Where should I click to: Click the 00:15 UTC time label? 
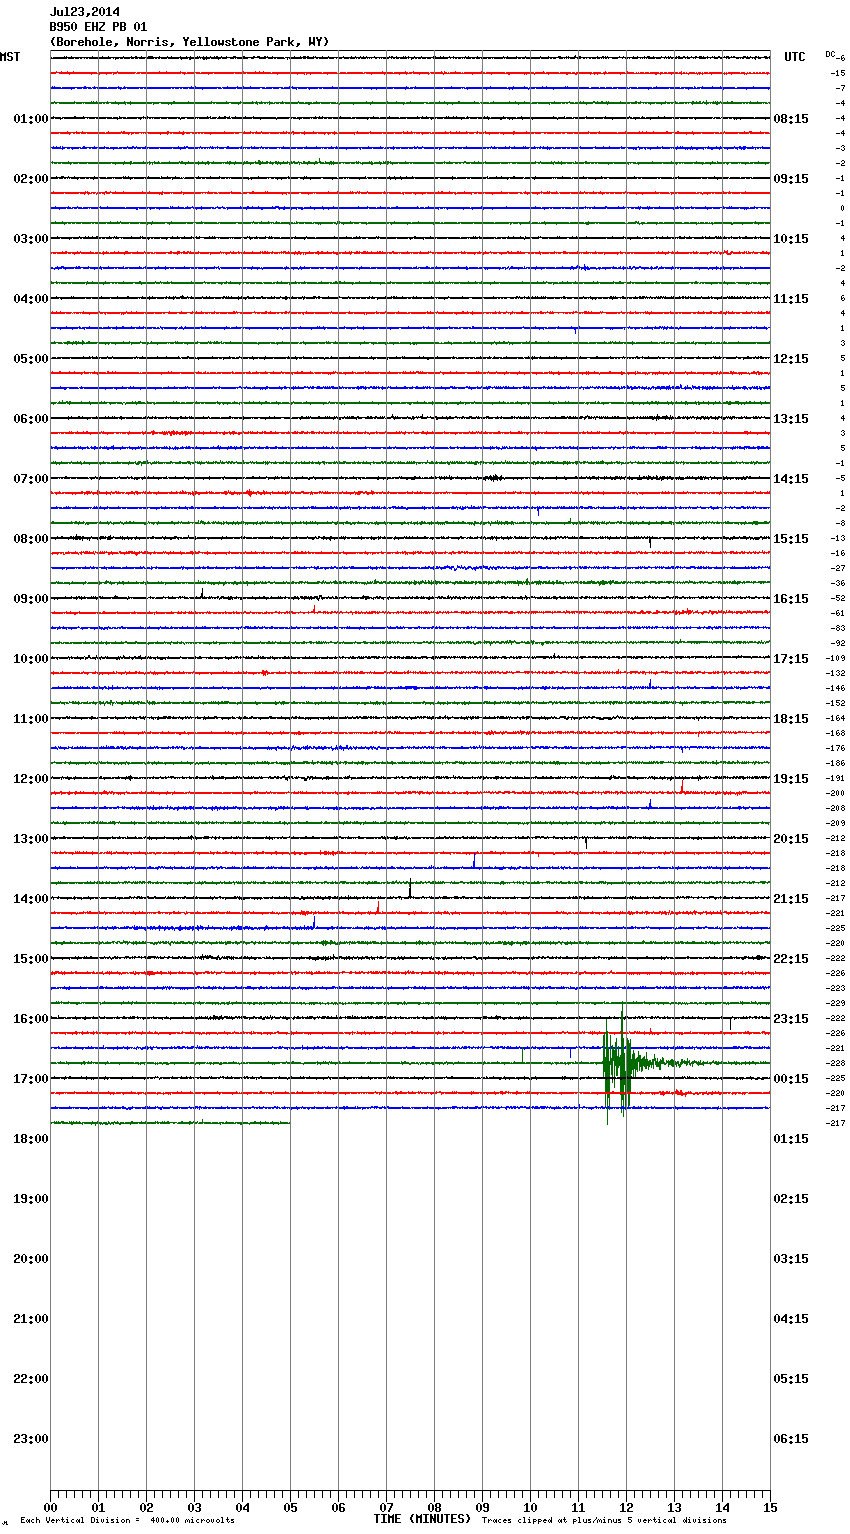click(x=791, y=1079)
